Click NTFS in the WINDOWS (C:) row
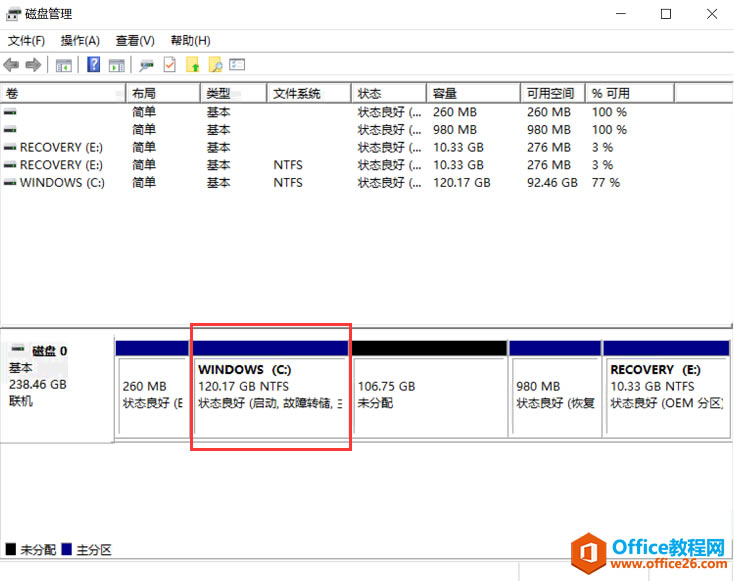 [288, 183]
